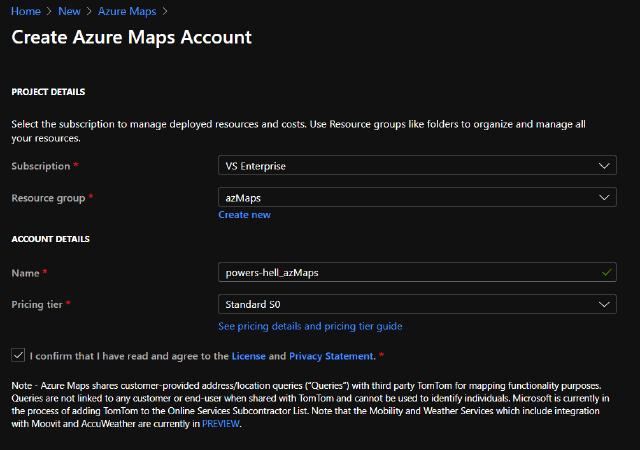
Task: Click the Name field label
Action: pyautogui.click(x=25, y=273)
